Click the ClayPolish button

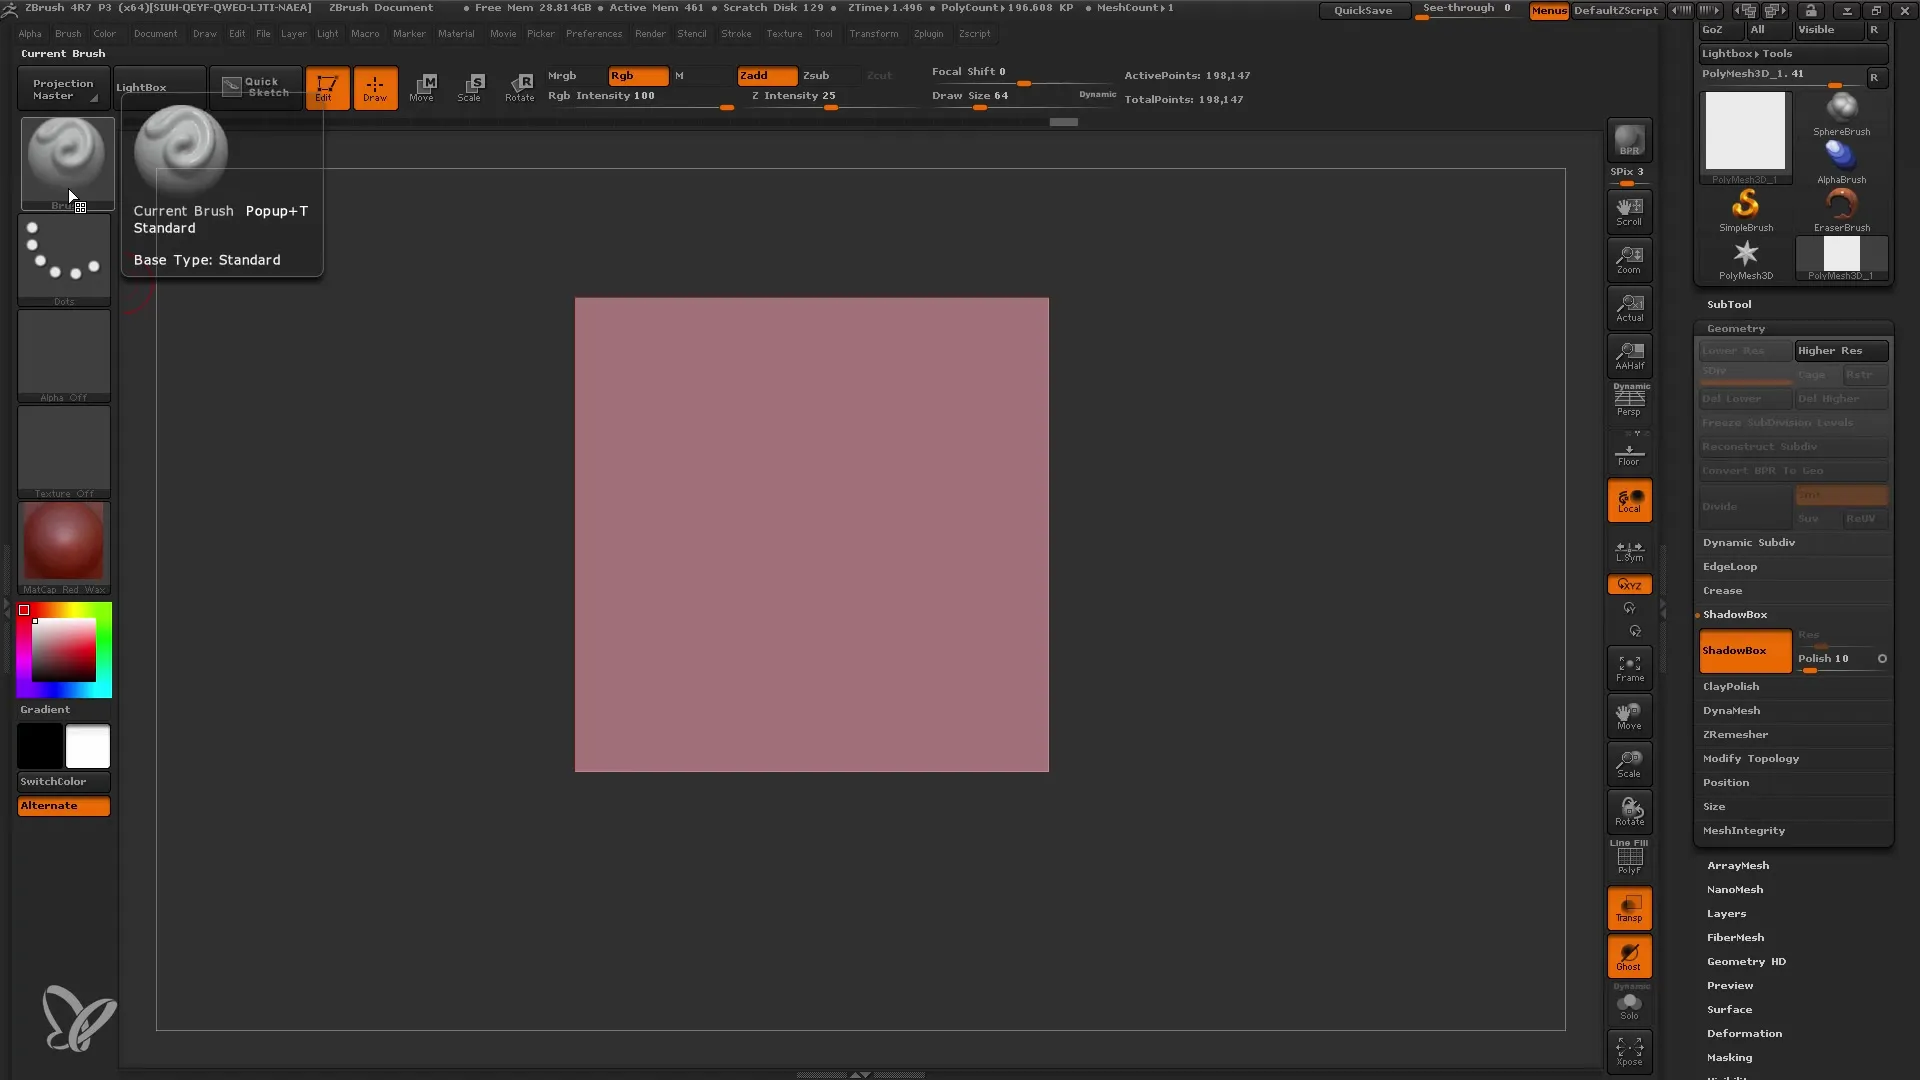tap(1731, 686)
